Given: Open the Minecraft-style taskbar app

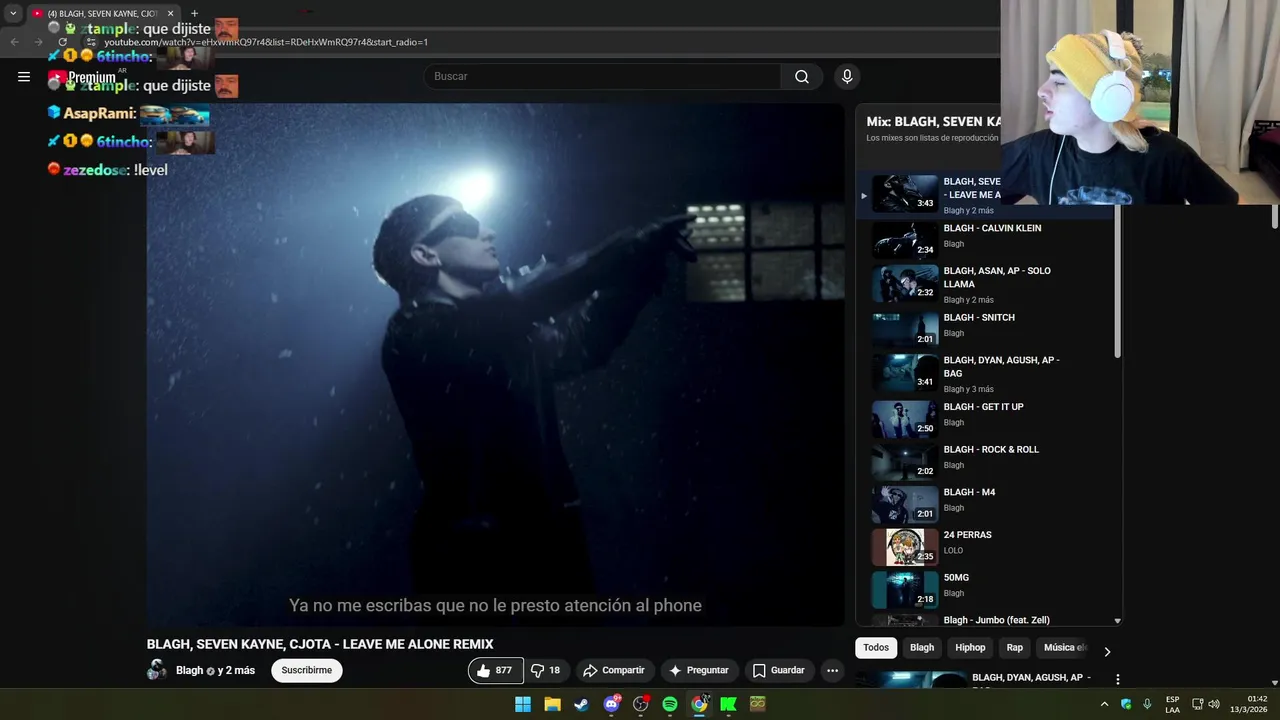Looking at the screenshot, I should pos(758,704).
